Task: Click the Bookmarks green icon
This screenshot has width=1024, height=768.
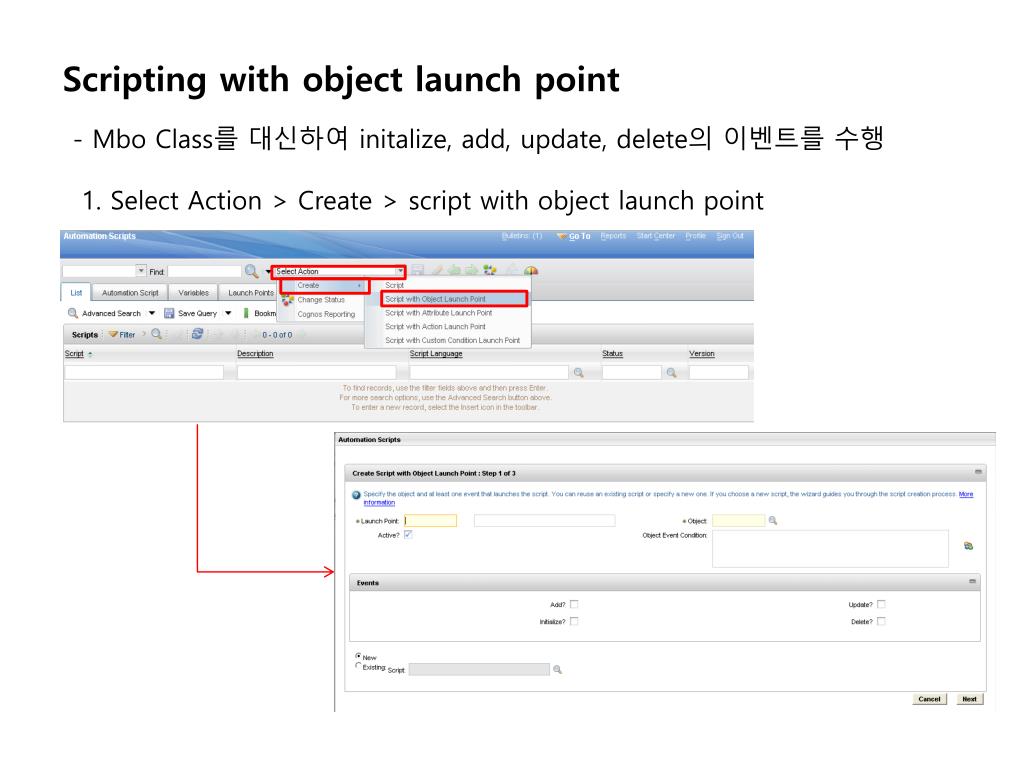Action: (246, 313)
